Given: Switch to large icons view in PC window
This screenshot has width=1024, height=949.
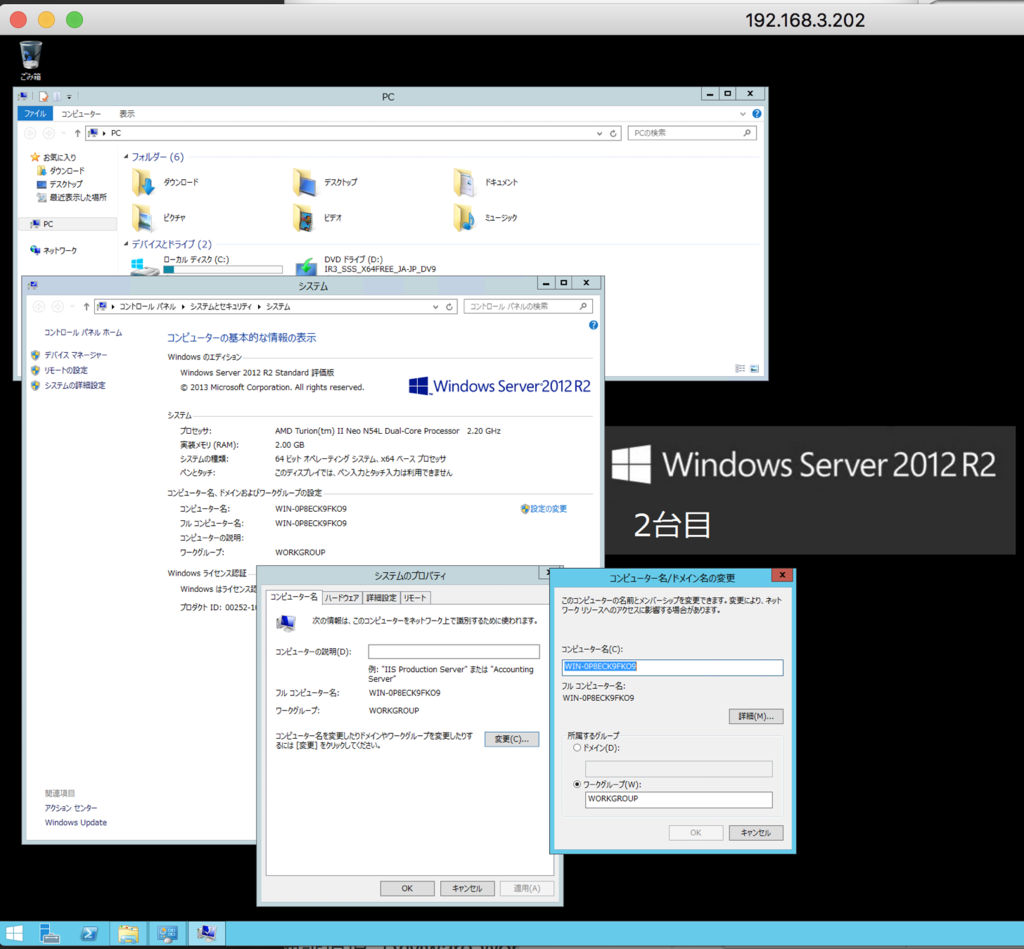Looking at the screenshot, I should click(x=754, y=369).
